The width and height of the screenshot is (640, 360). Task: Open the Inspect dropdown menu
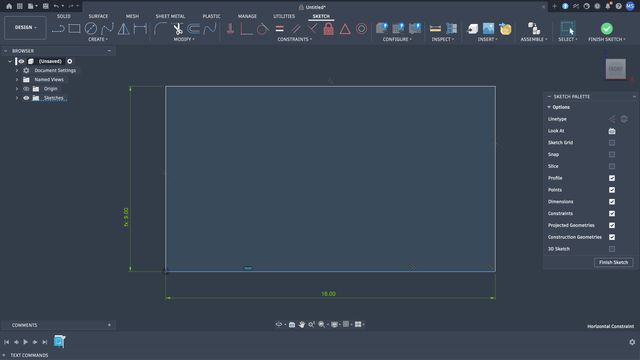[443, 39]
